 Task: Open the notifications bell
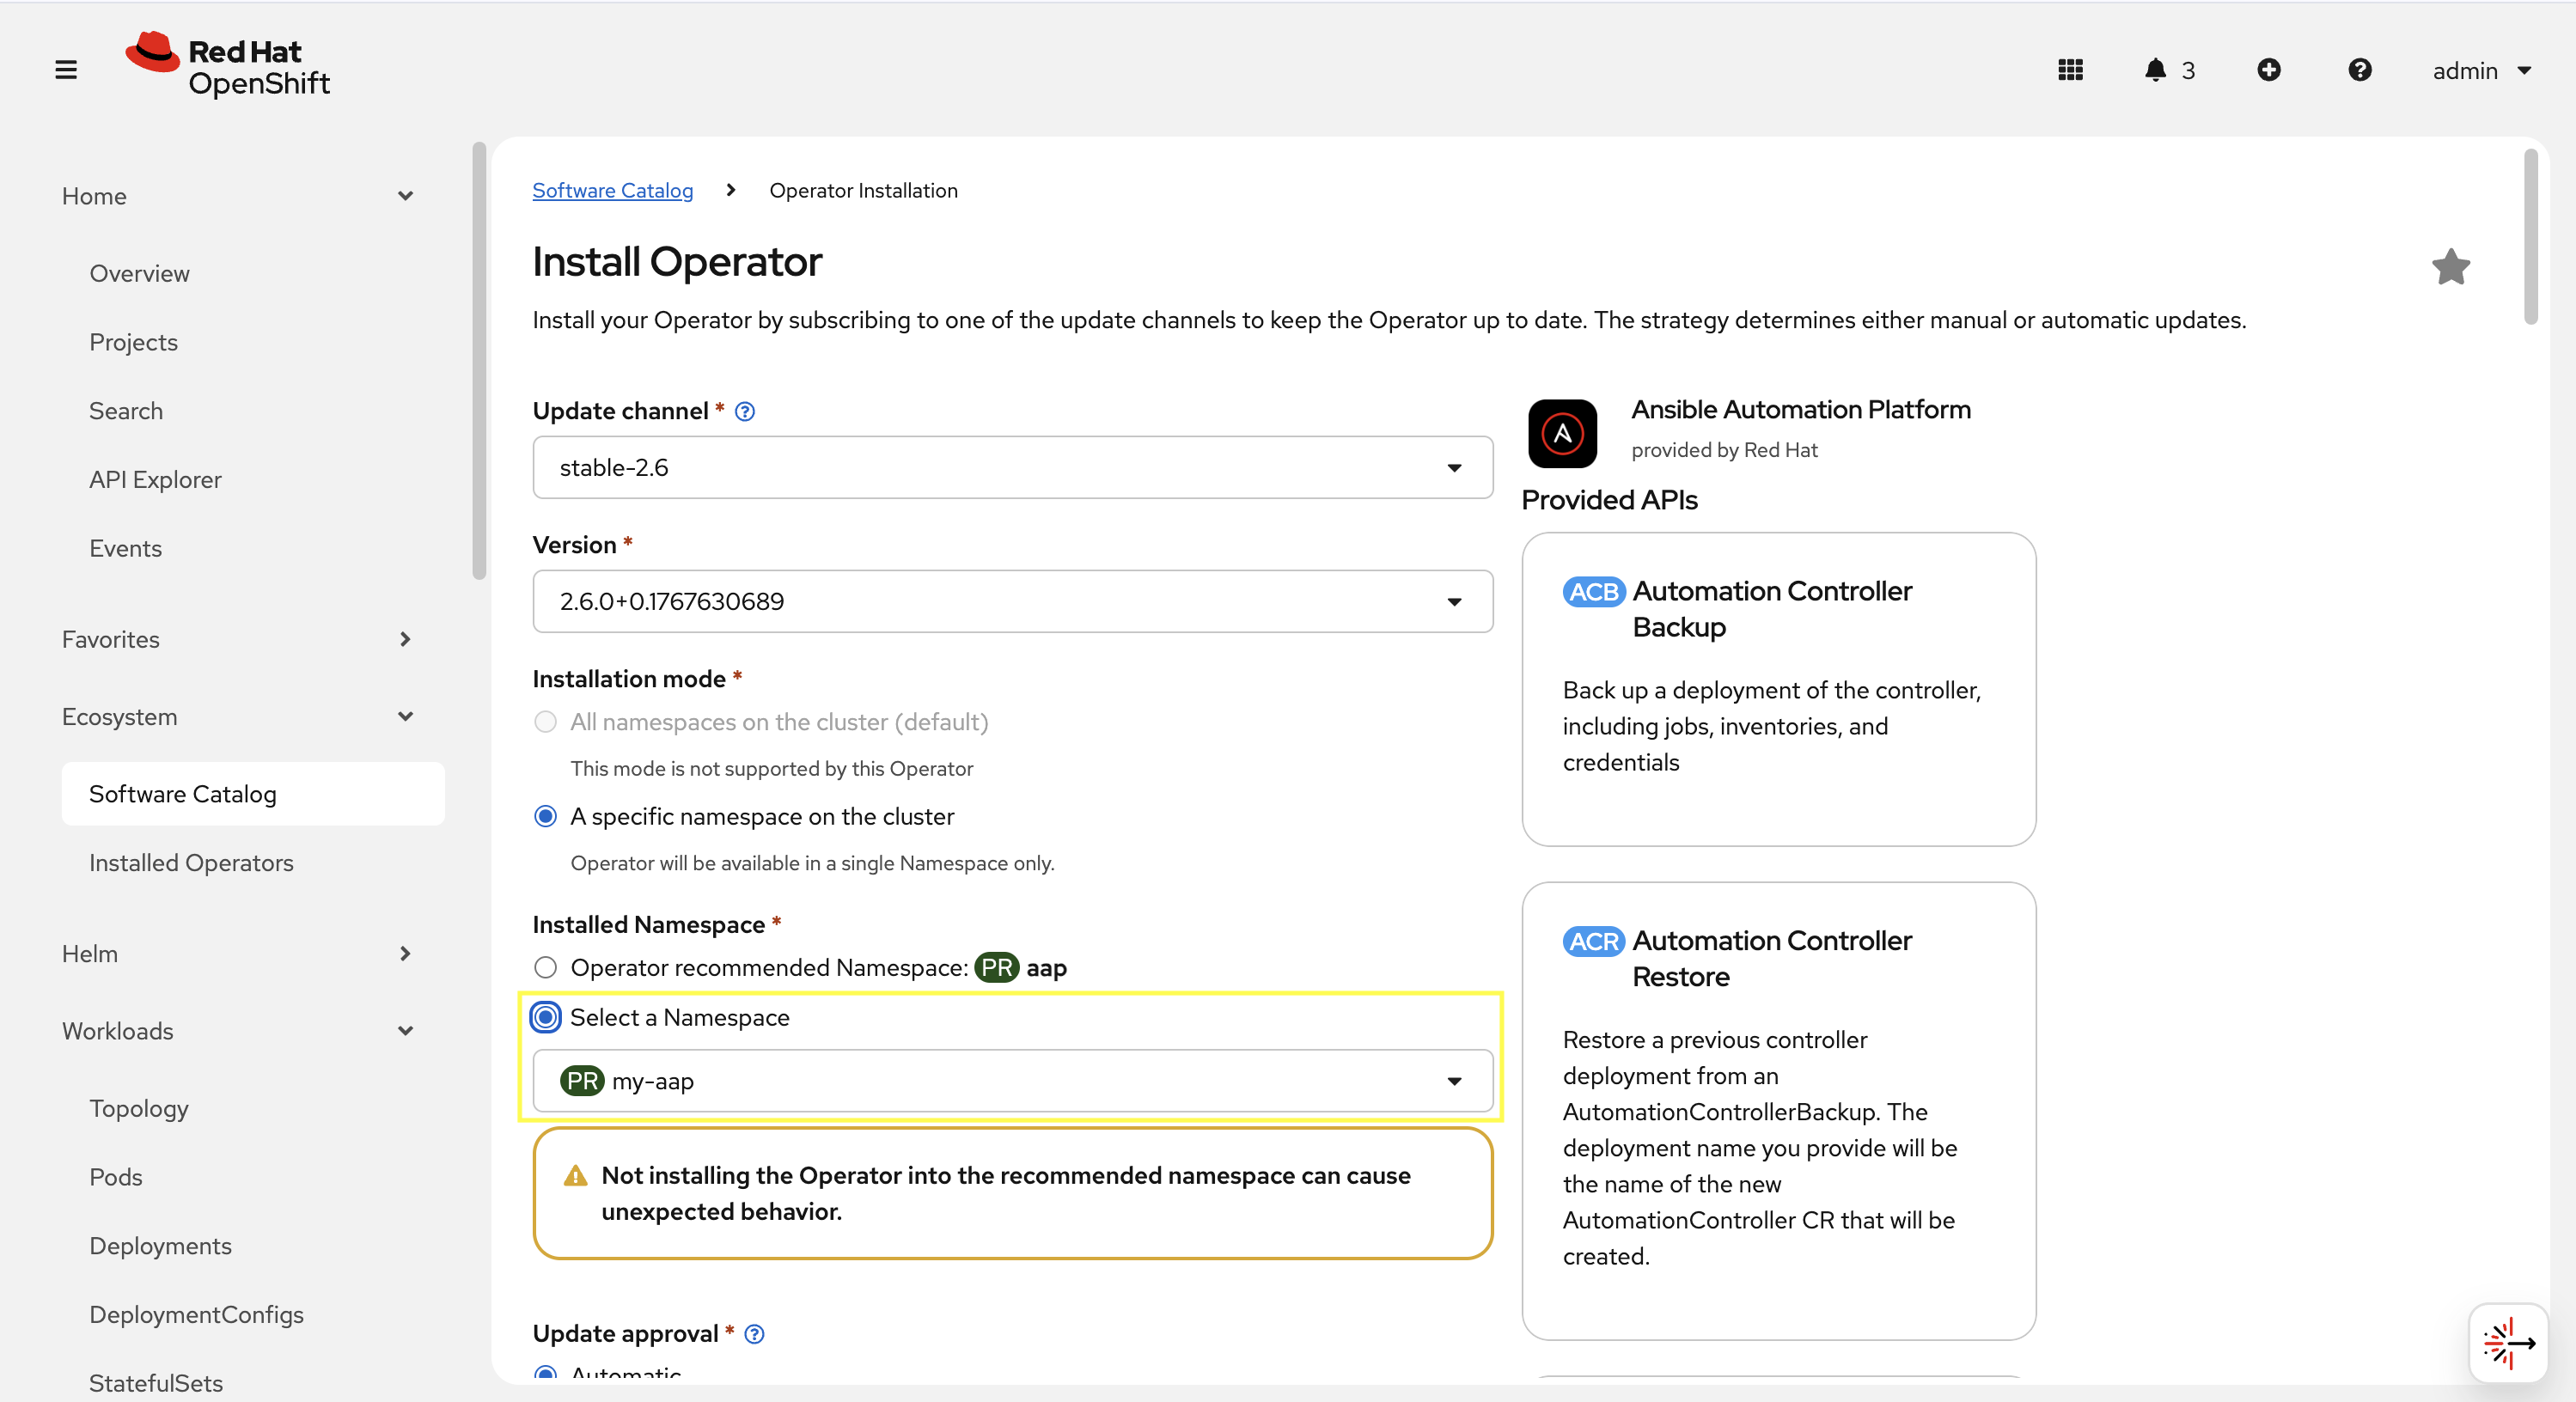2155,70
